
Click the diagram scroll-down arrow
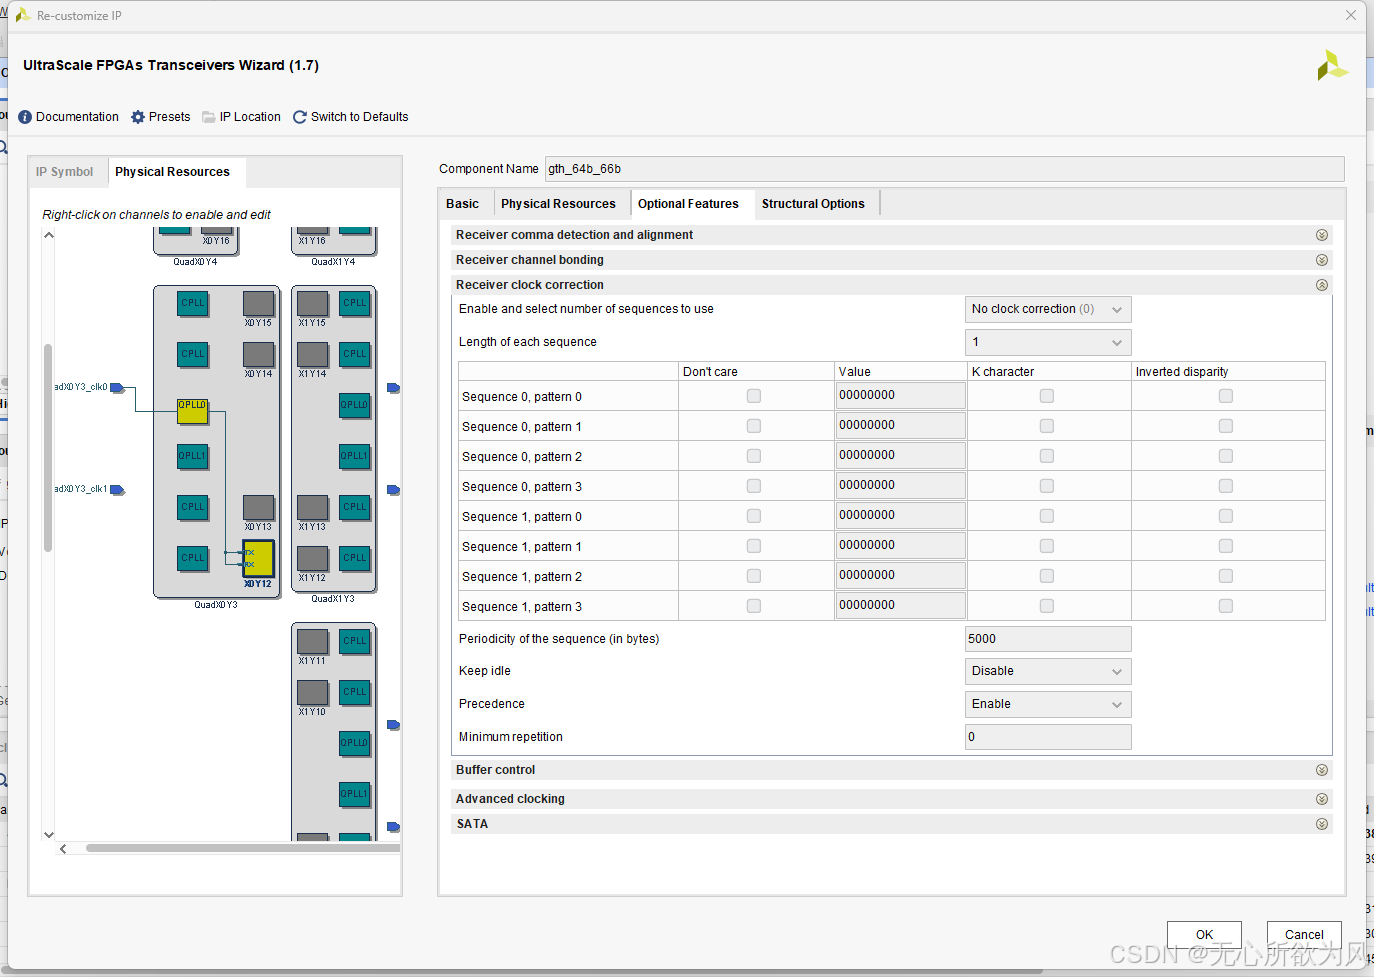pyautogui.click(x=48, y=834)
